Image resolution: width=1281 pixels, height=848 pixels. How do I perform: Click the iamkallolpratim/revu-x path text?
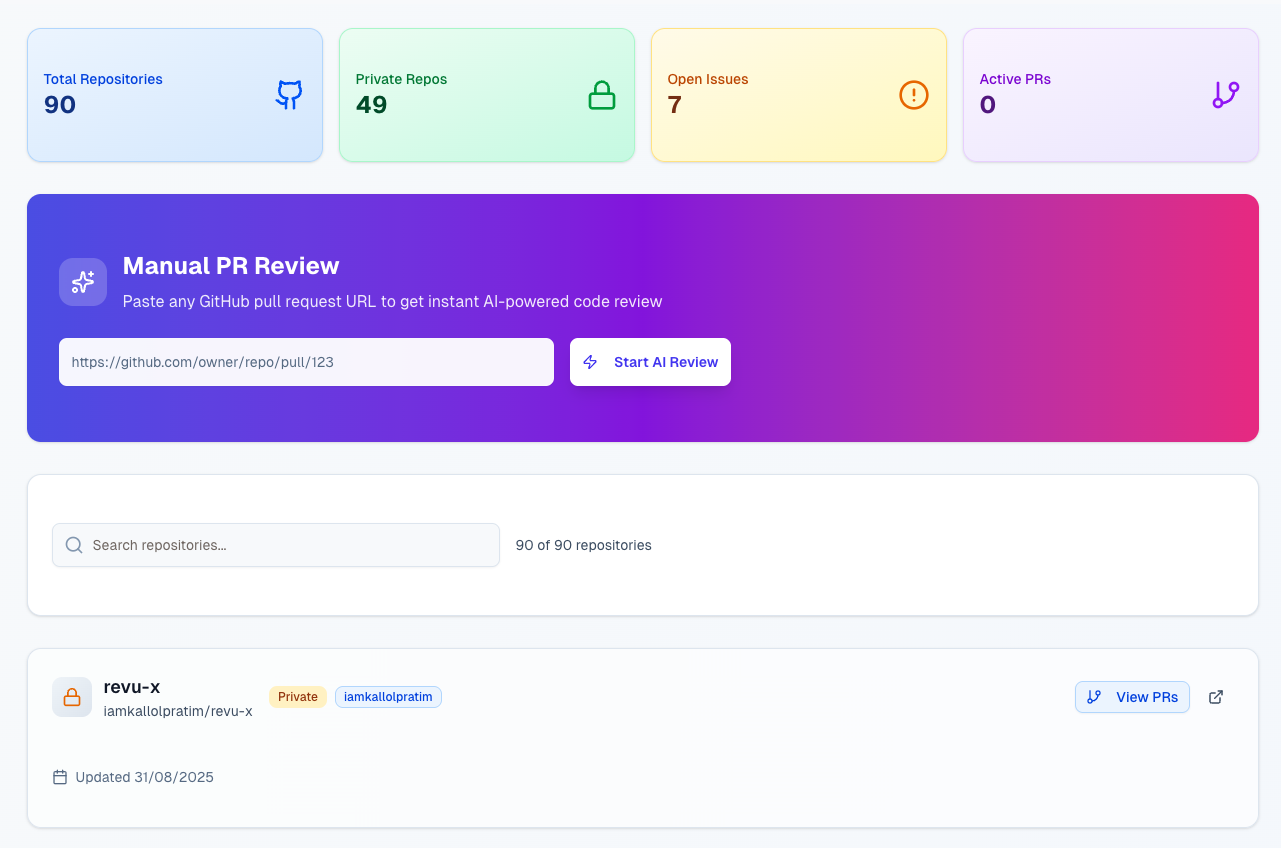click(178, 711)
